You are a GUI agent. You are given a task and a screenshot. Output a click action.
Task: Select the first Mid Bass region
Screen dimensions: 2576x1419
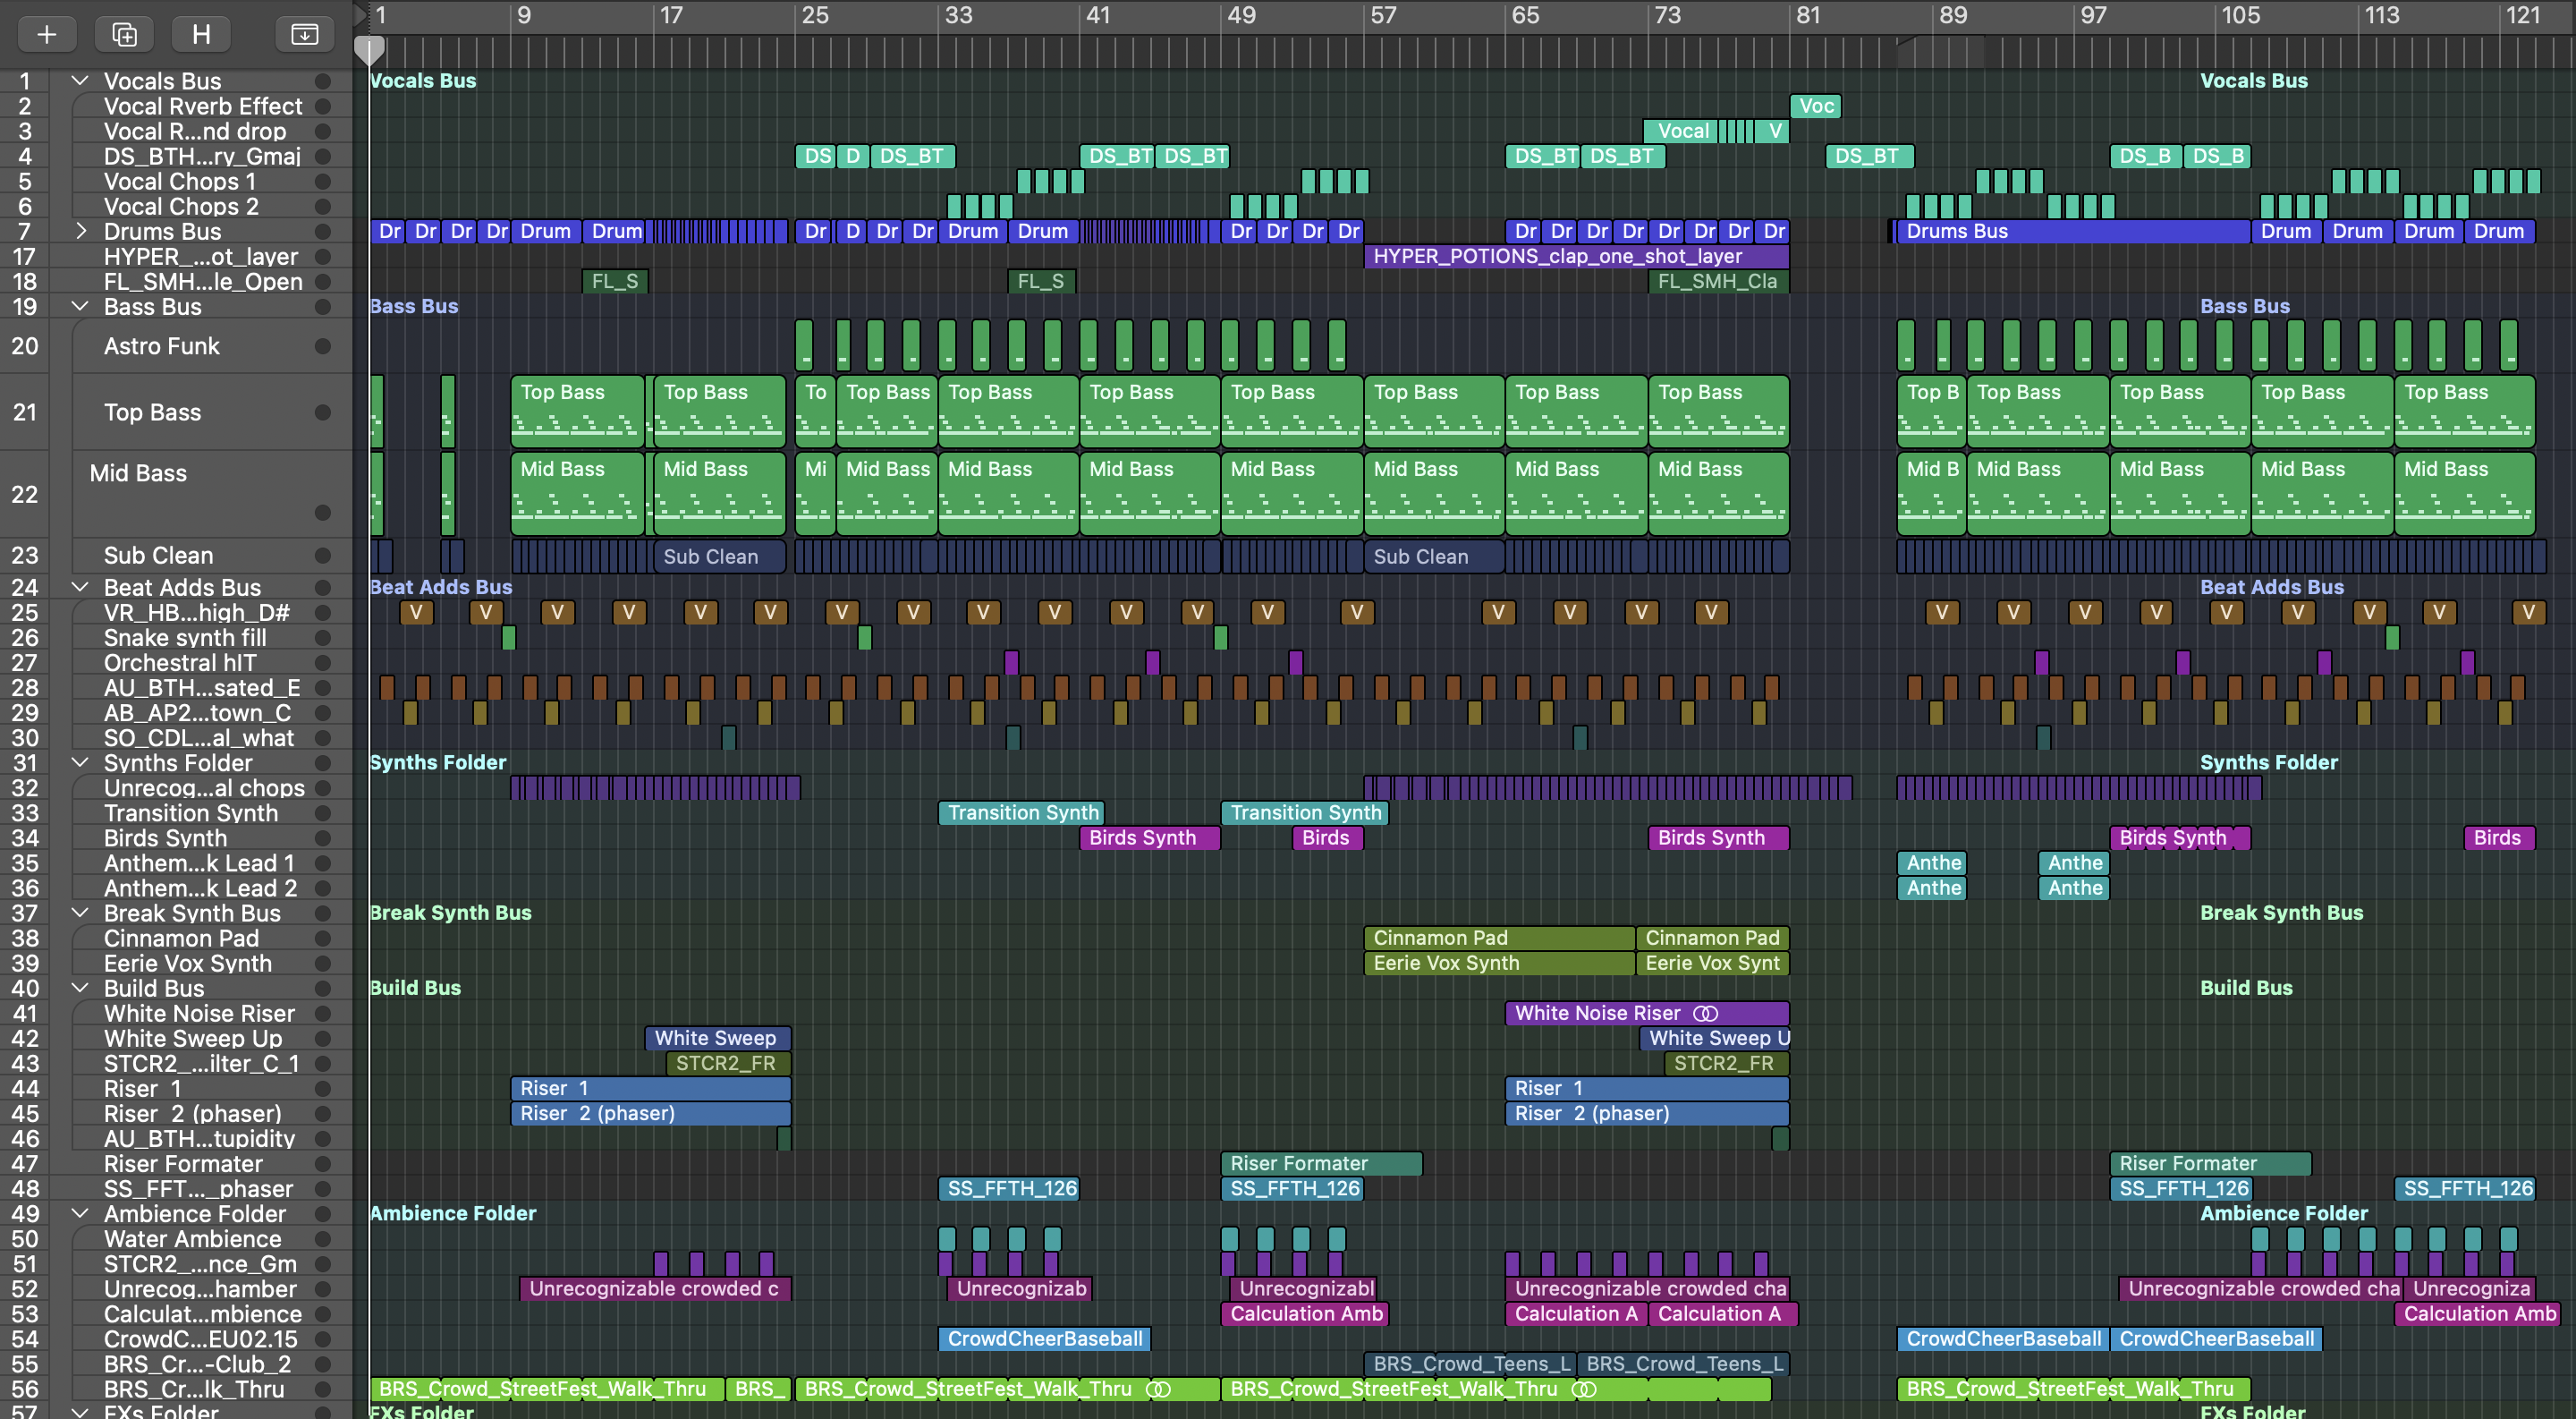click(577, 494)
